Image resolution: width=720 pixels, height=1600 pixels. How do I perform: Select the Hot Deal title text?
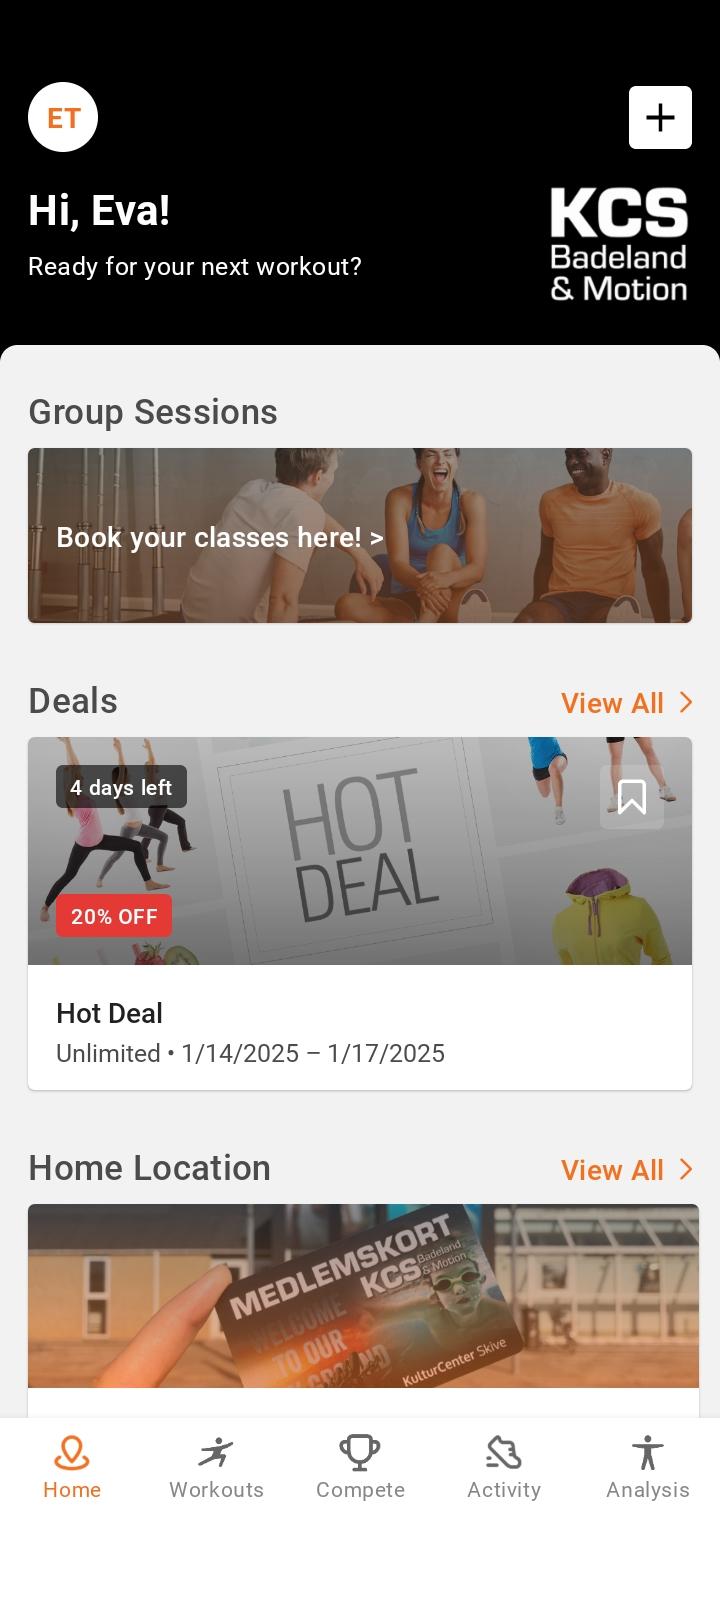click(x=109, y=1013)
